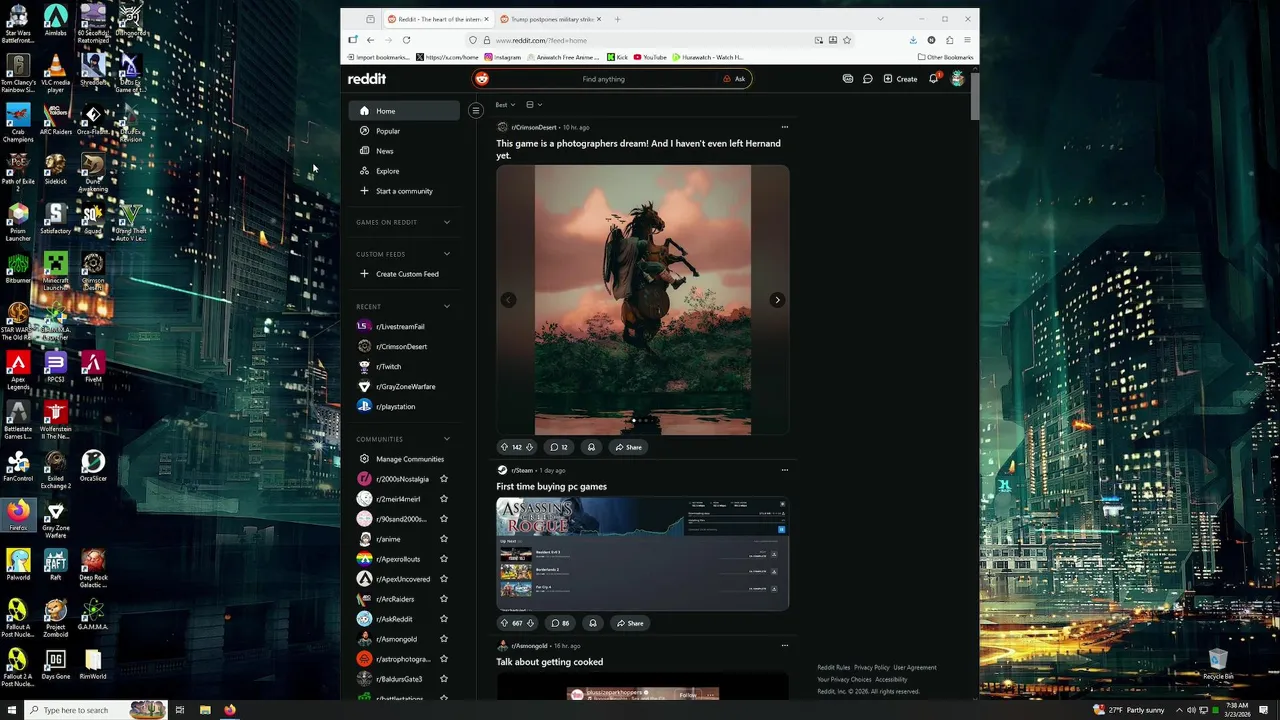Click the Reddit Find anything search field
The height and width of the screenshot is (720, 1280).
[x=603, y=79]
